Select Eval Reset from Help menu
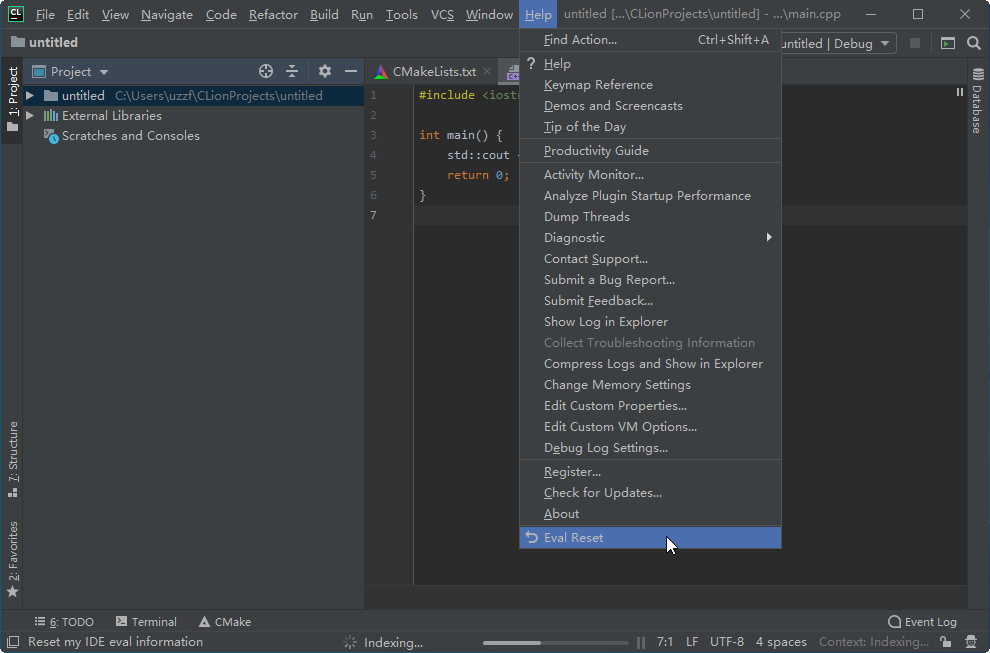Screen dimensions: 990x653 573,538
